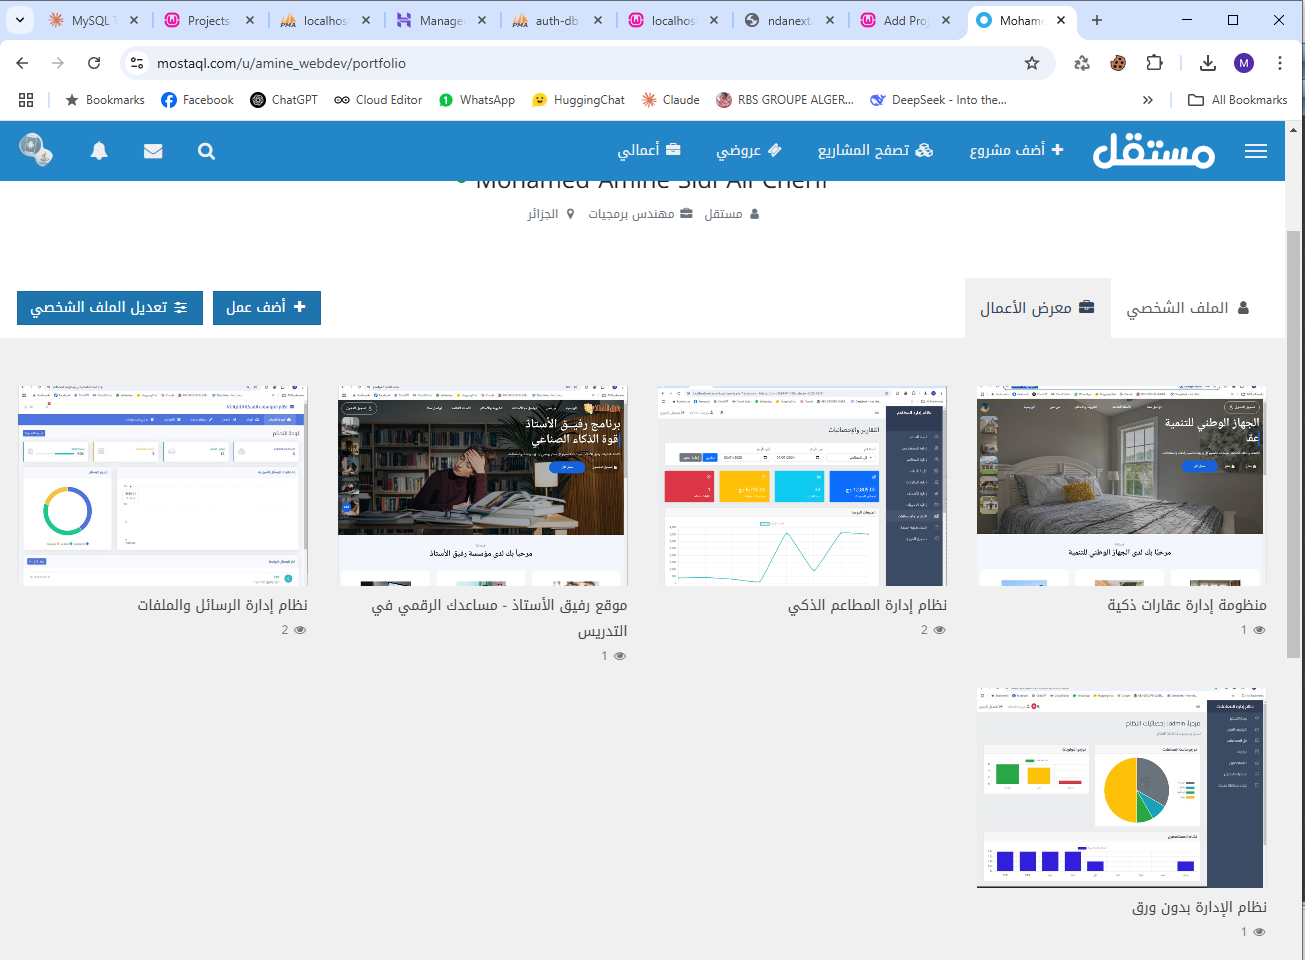The height and width of the screenshot is (960, 1305).
Task: Bookmark this page with the star icon
Action: pyautogui.click(x=1032, y=63)
